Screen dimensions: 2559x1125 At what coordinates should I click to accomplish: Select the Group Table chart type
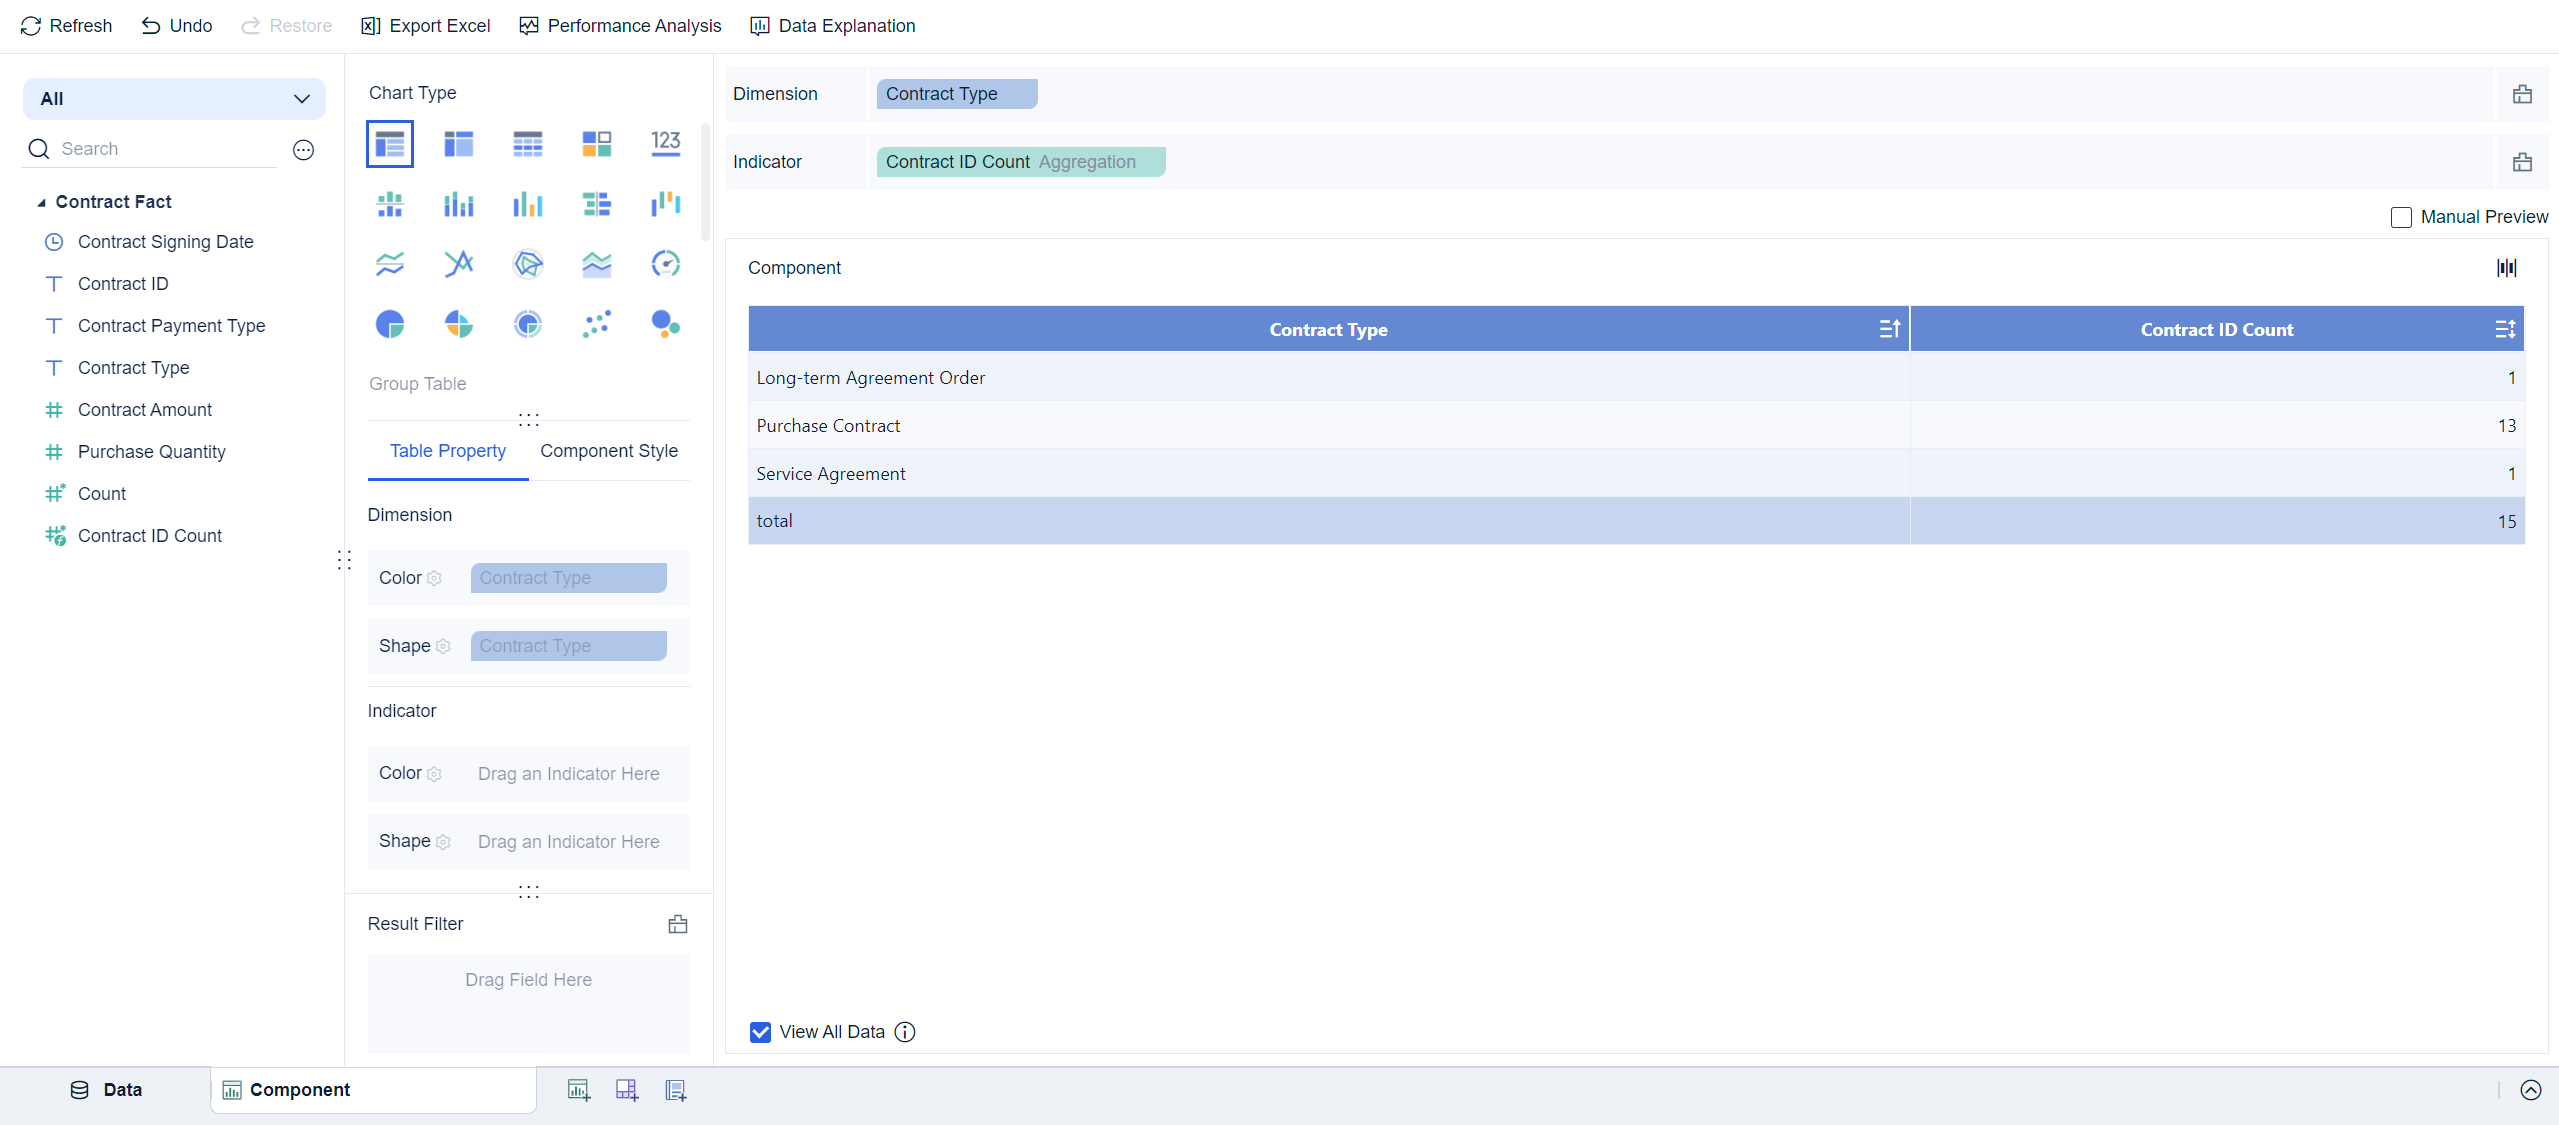[390, 144]
